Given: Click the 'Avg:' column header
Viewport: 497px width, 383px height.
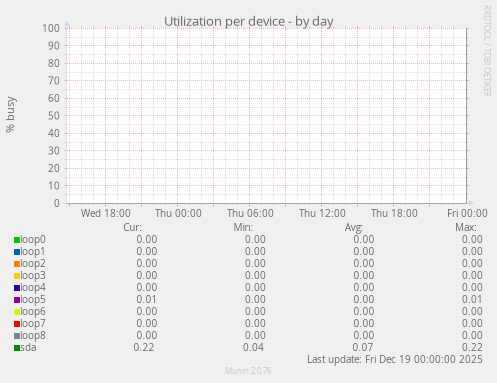Looking at the screenshot, I should point(354,228).
